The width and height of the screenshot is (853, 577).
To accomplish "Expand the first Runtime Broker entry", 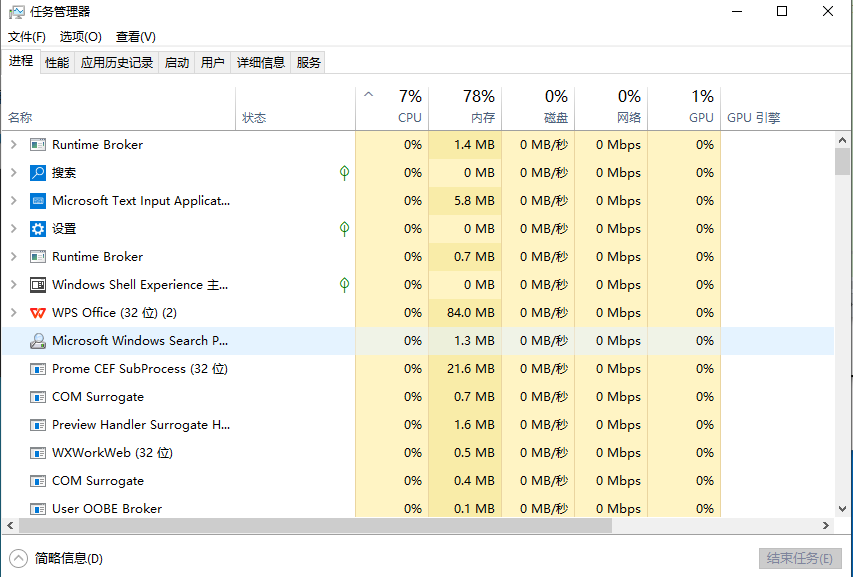I will (x=13, y=145).
